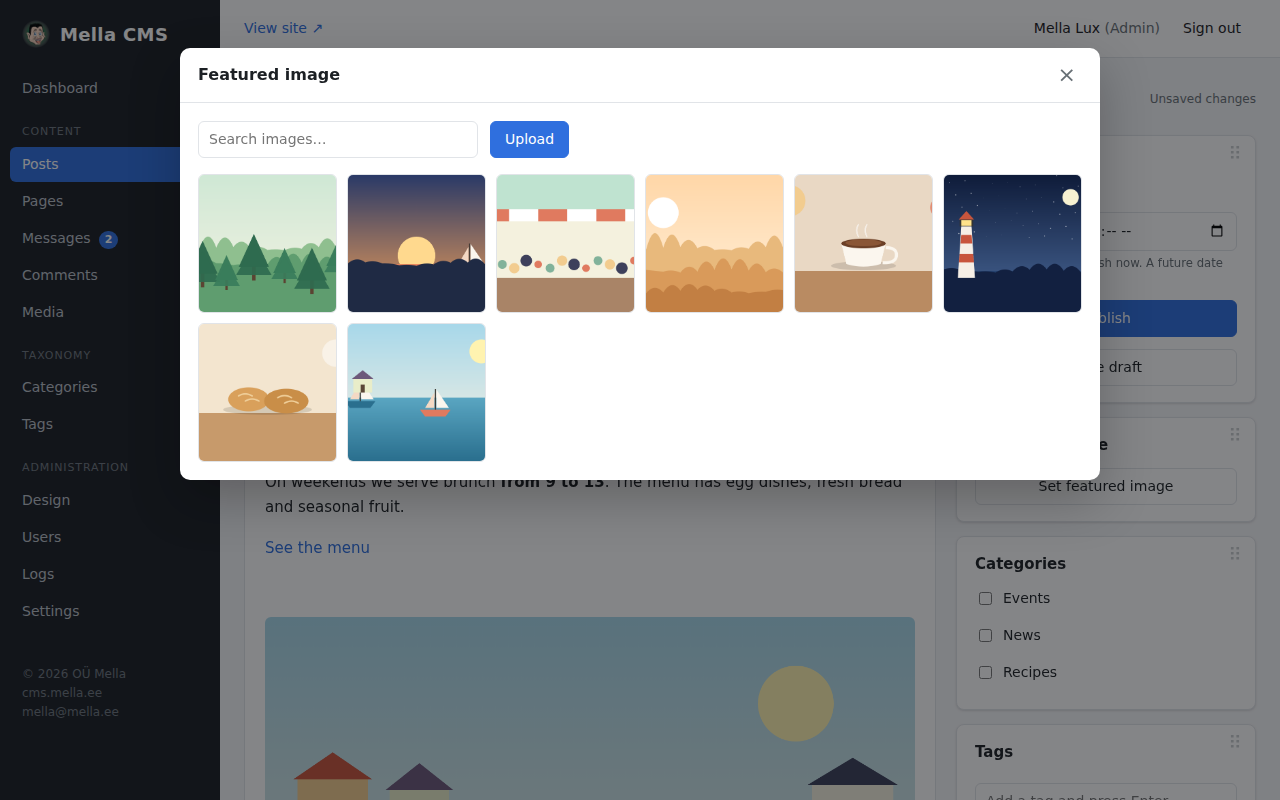
Task: Open Media in the sidebar
Action: click(110, 312)
